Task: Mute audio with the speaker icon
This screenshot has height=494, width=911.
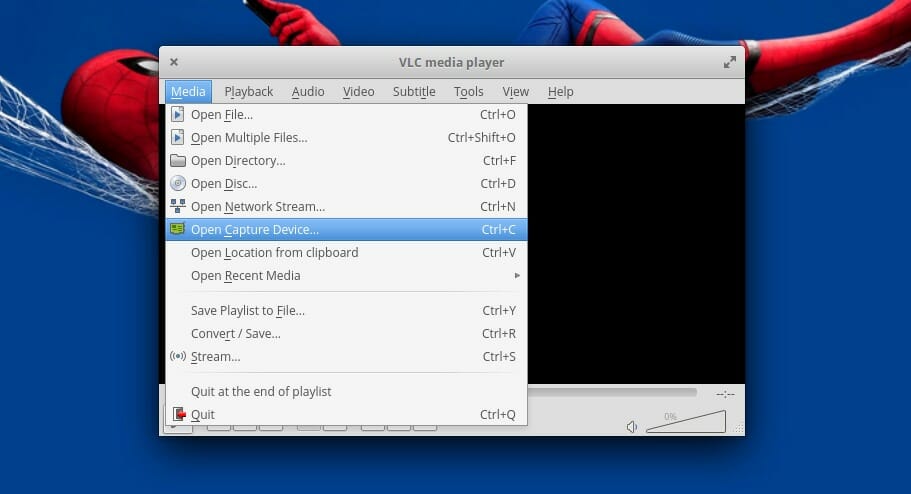Action: (x=632, y=427)
